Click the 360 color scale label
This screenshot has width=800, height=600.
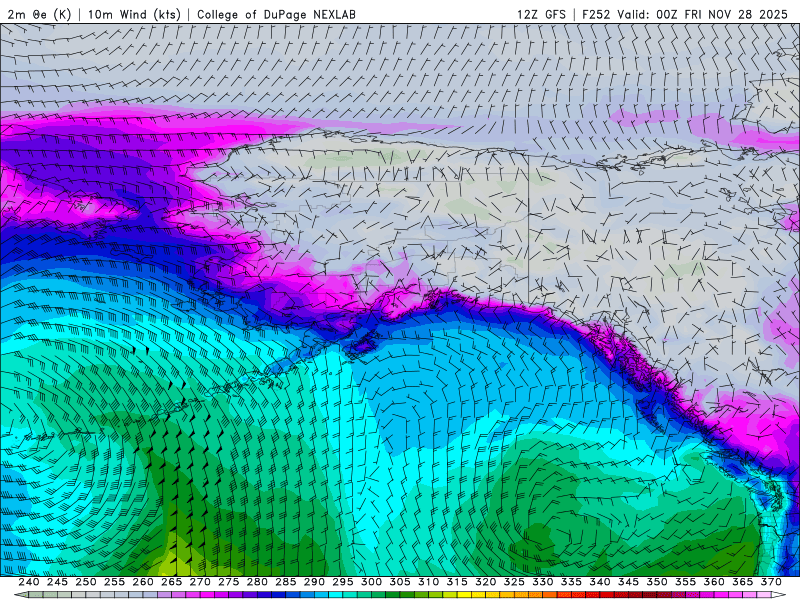click(x=714, y=582)
